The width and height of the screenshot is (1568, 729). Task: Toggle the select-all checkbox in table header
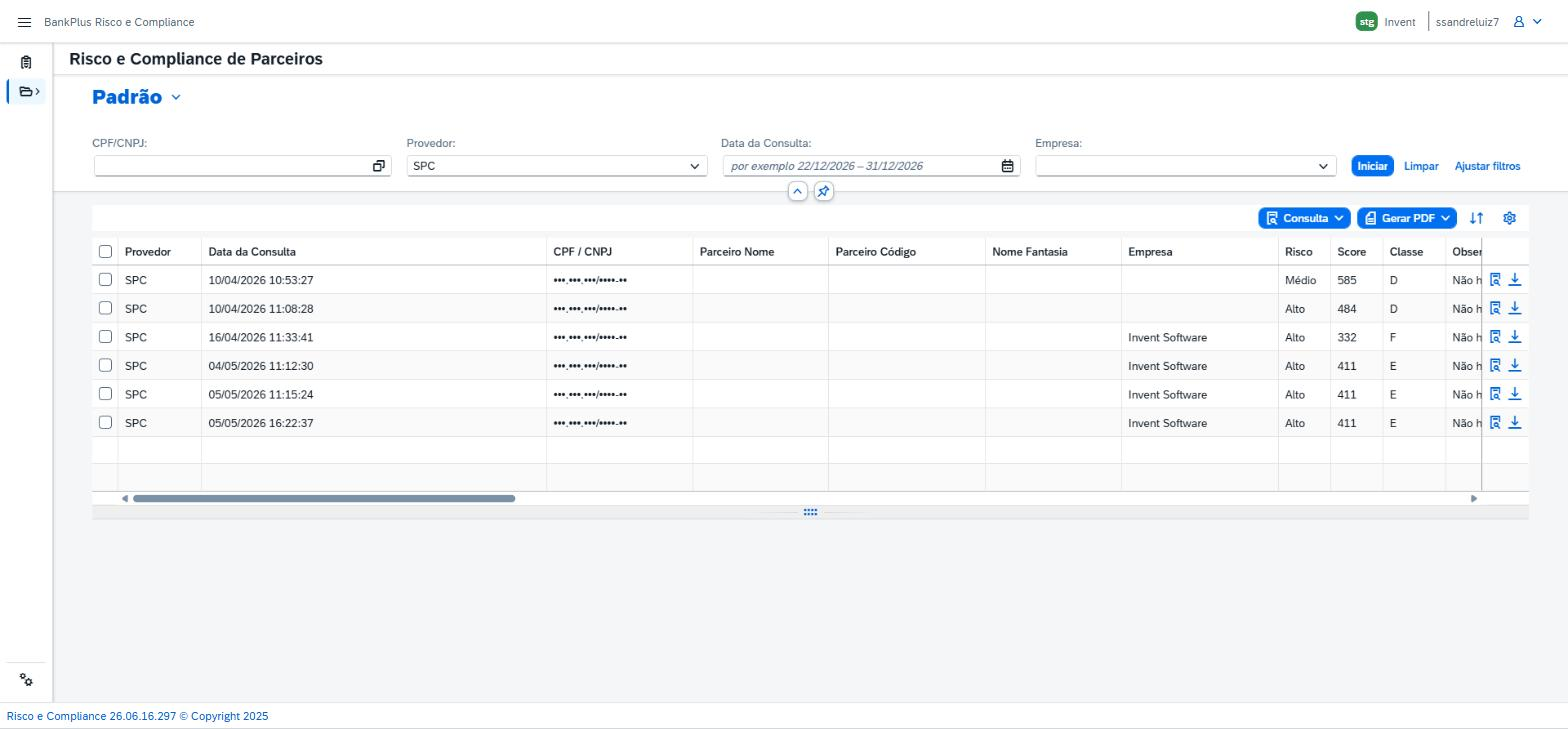tap(105, 251)
